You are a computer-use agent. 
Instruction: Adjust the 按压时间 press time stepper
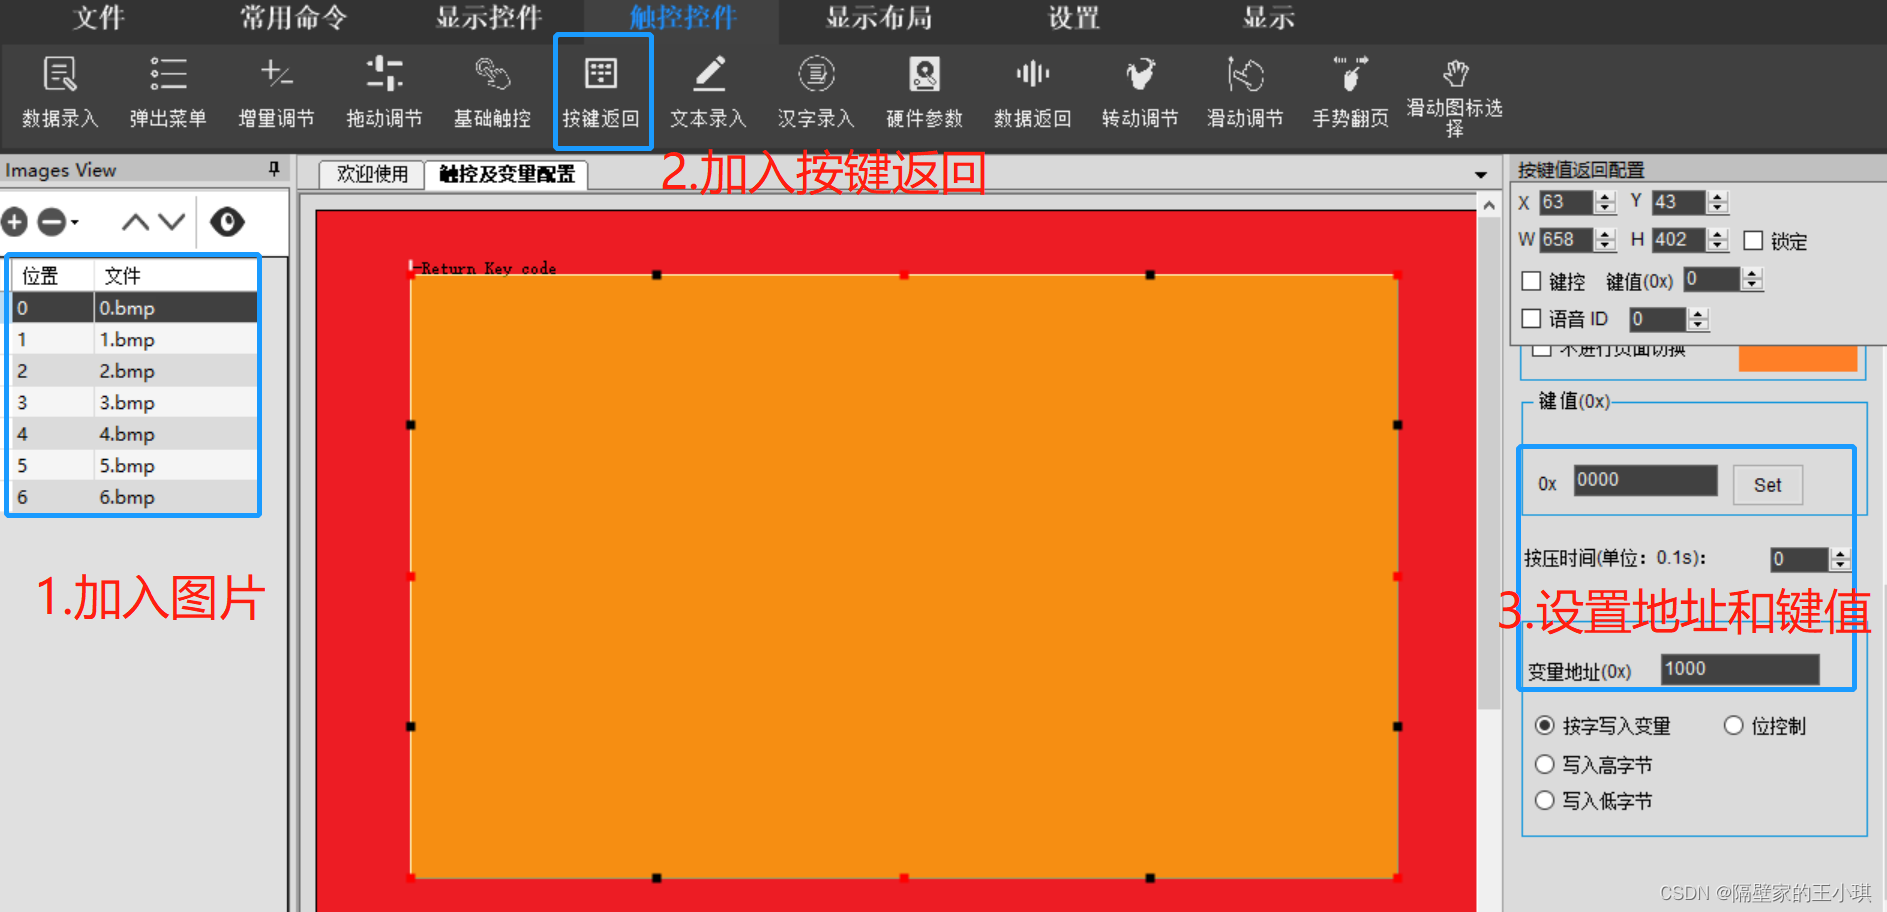tap(1839, 559)
